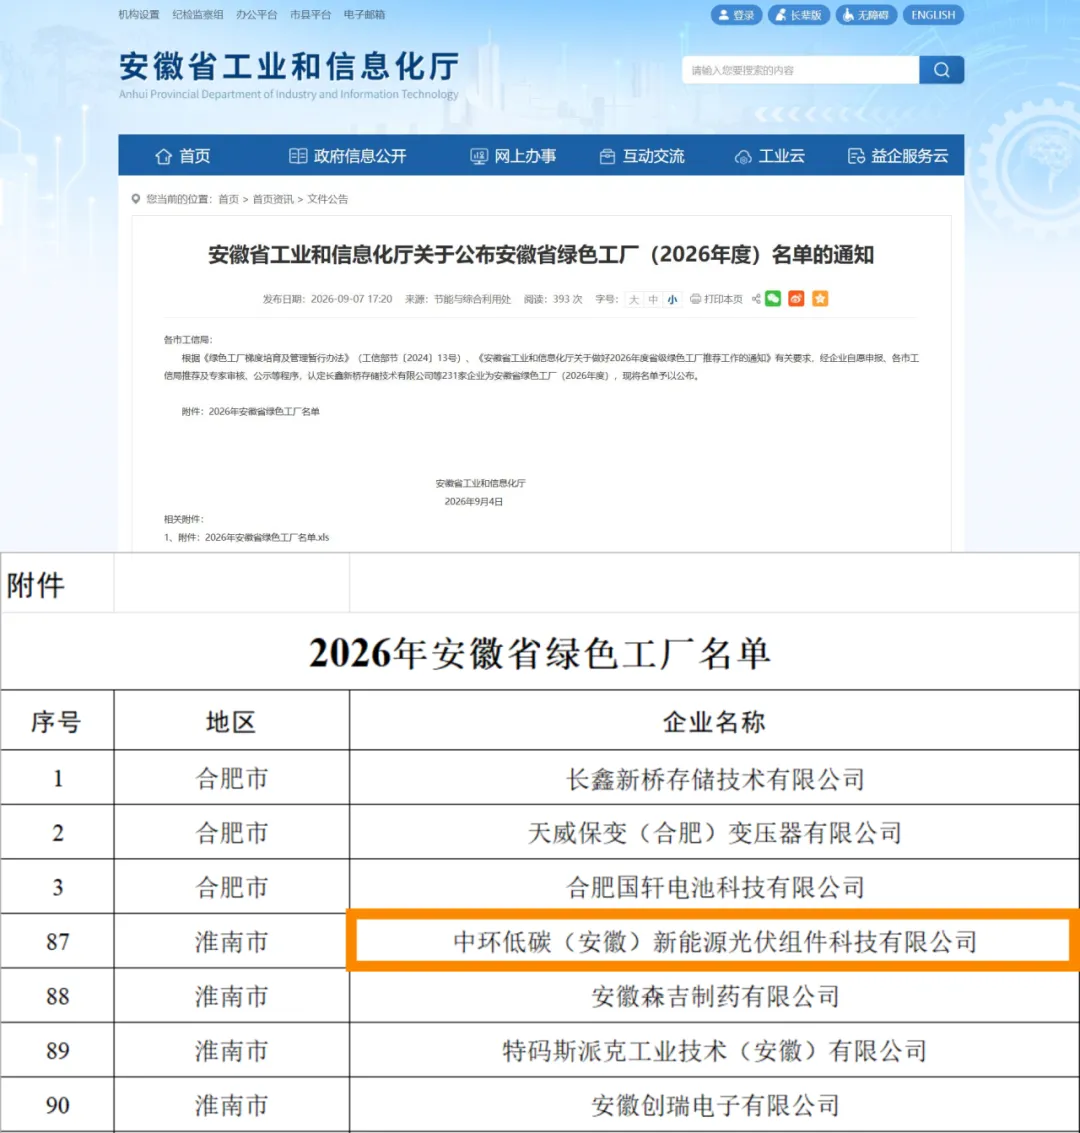Click the 地区 column header

pos(231,721)
